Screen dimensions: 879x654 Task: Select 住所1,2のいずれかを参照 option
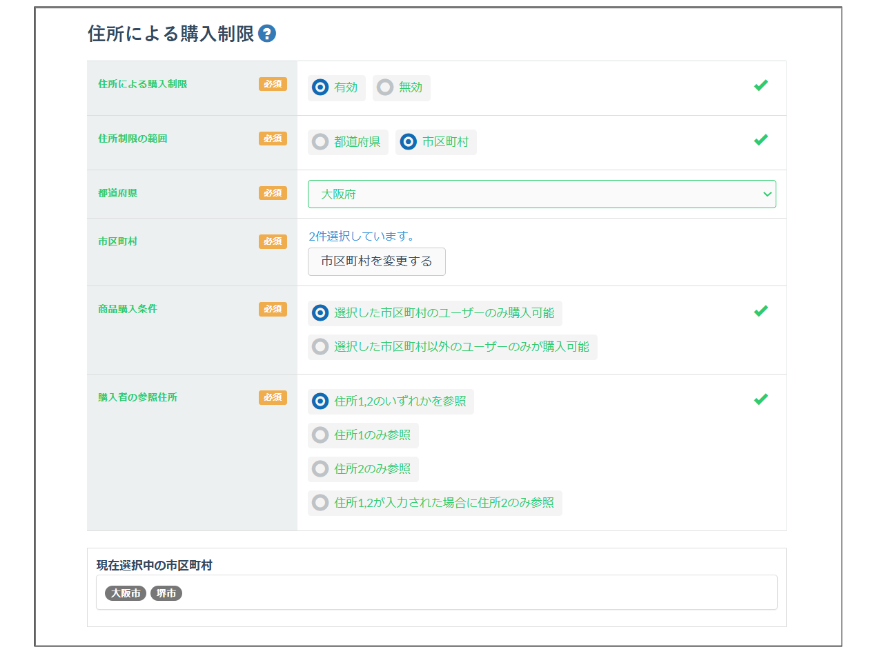320,401
